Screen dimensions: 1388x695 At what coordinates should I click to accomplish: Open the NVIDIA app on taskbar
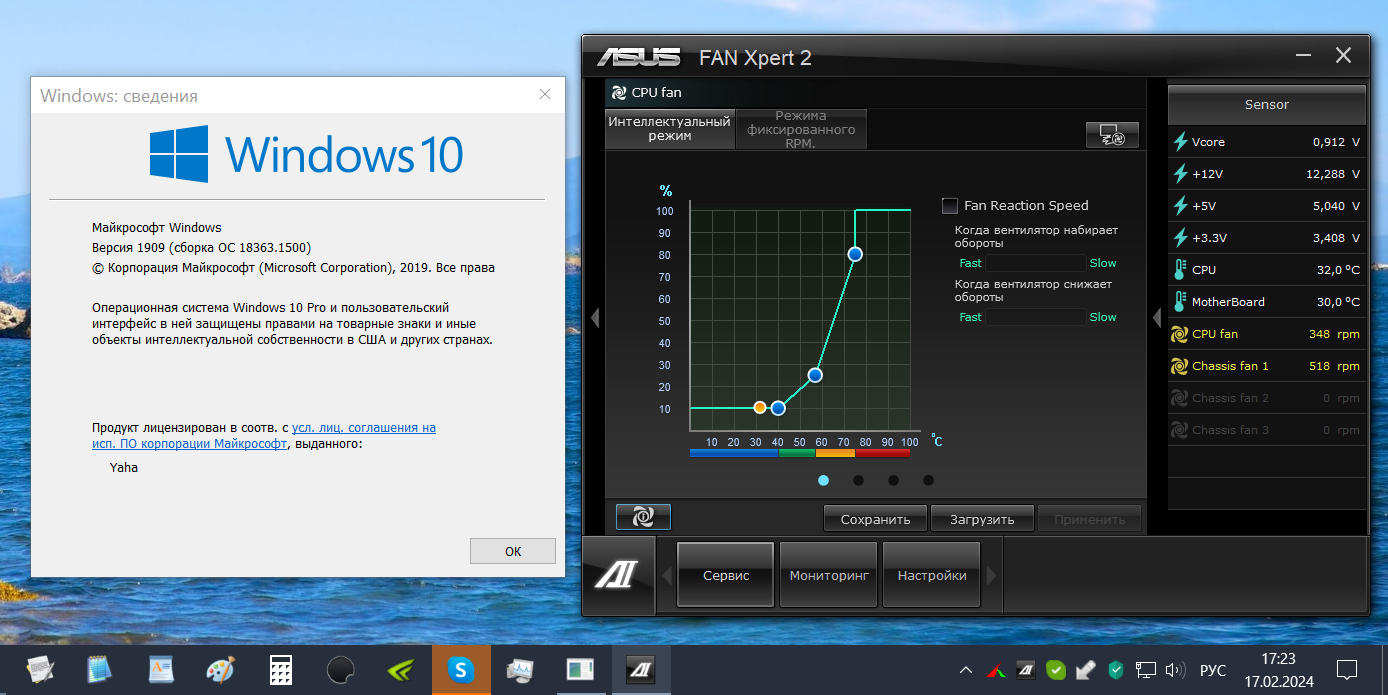point(401,669)
